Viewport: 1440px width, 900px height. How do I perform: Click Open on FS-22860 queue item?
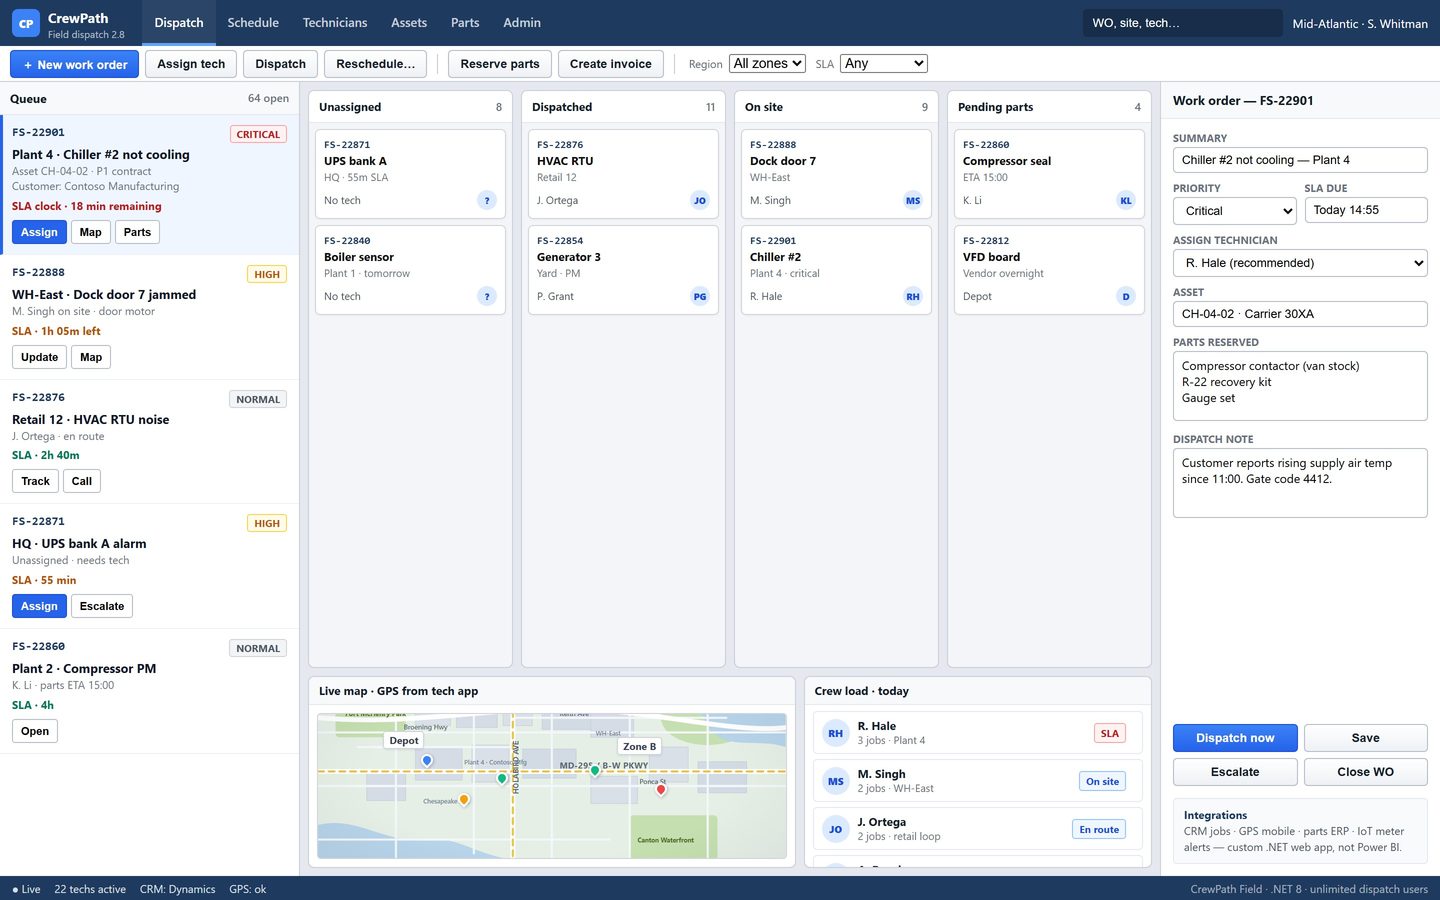(x=35, y=731)
